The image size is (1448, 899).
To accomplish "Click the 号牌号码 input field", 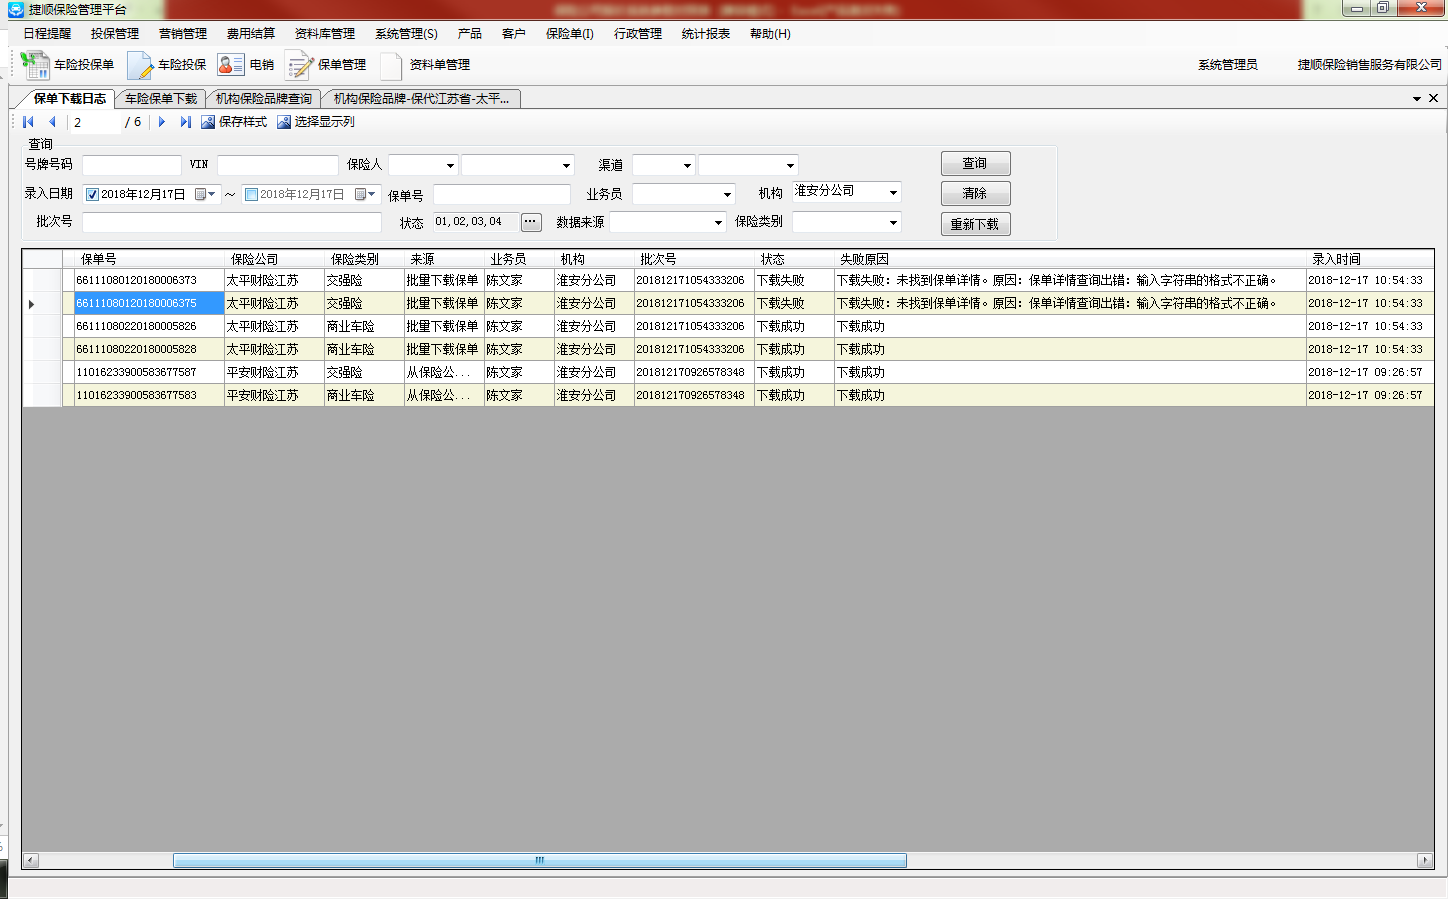I will [x=132, y=166].
